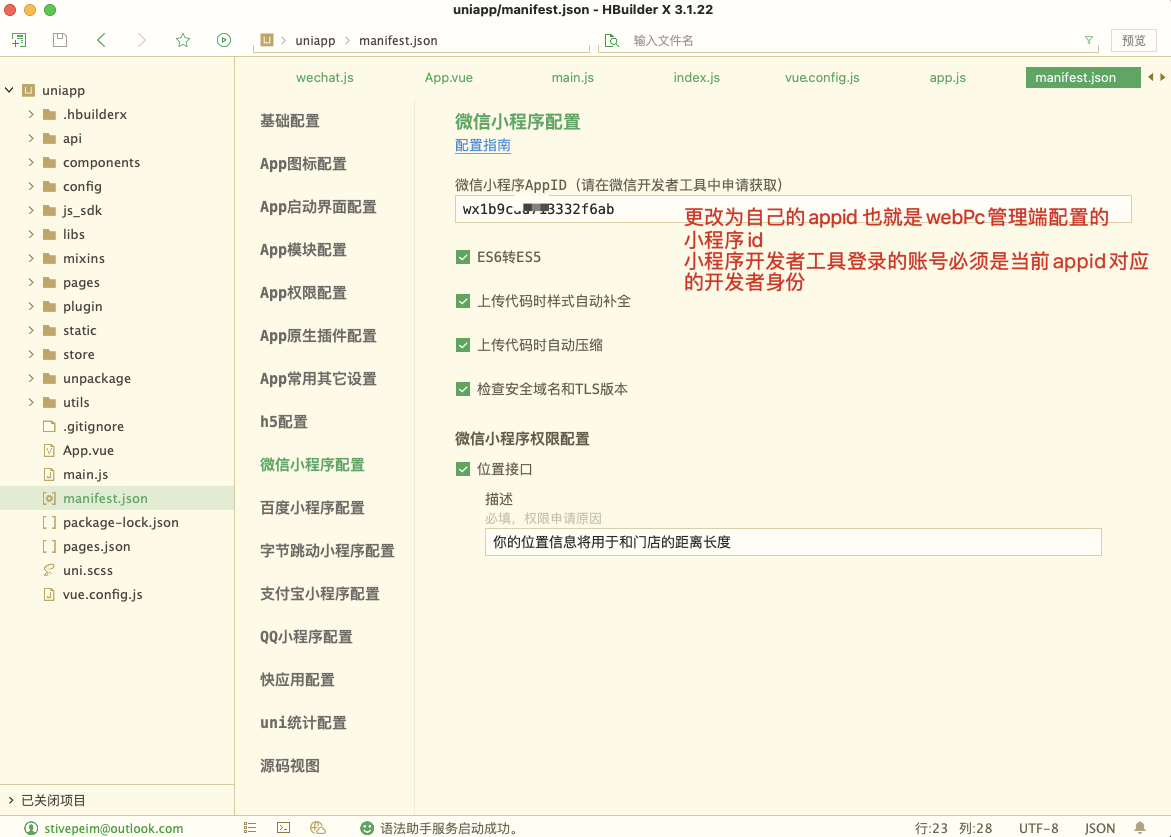Click the syntax helper smiley icon
The image size is (1171, 837).
point(367,828)
